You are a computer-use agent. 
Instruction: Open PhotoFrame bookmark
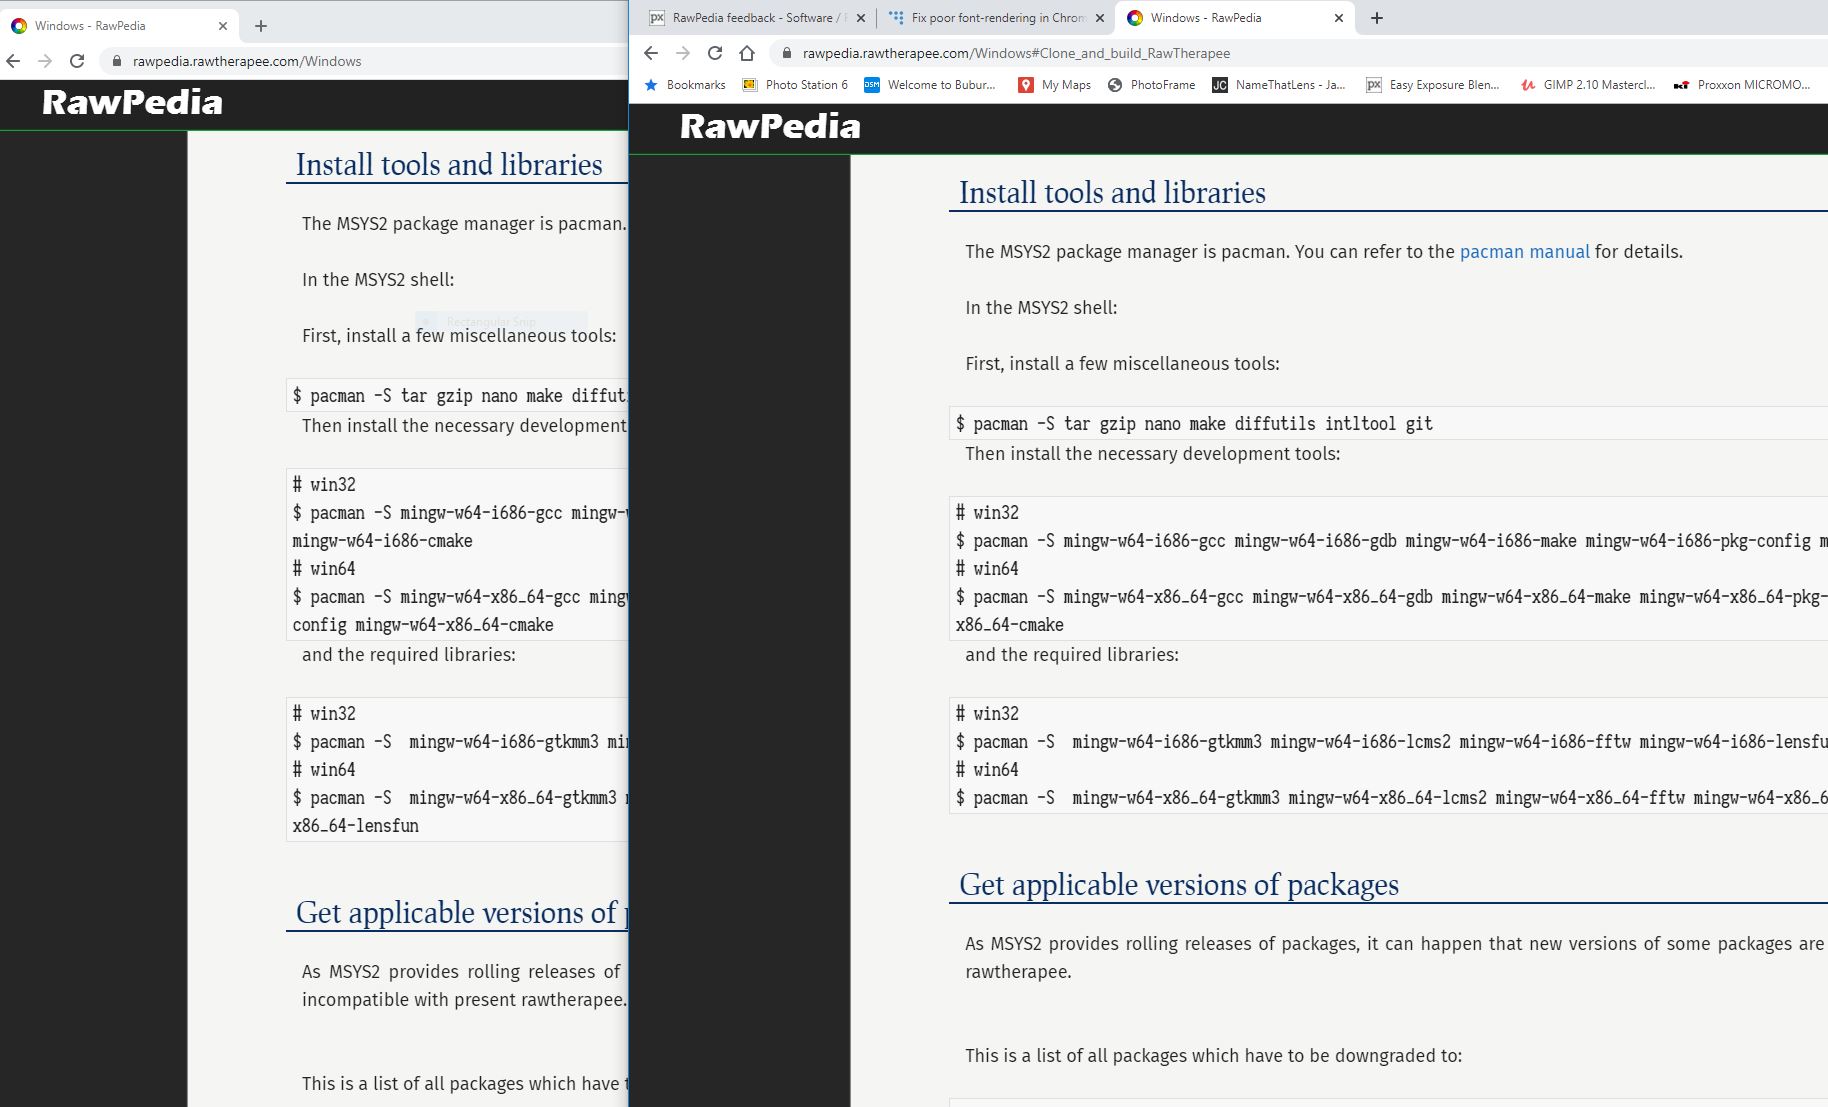pos(1151,85)
